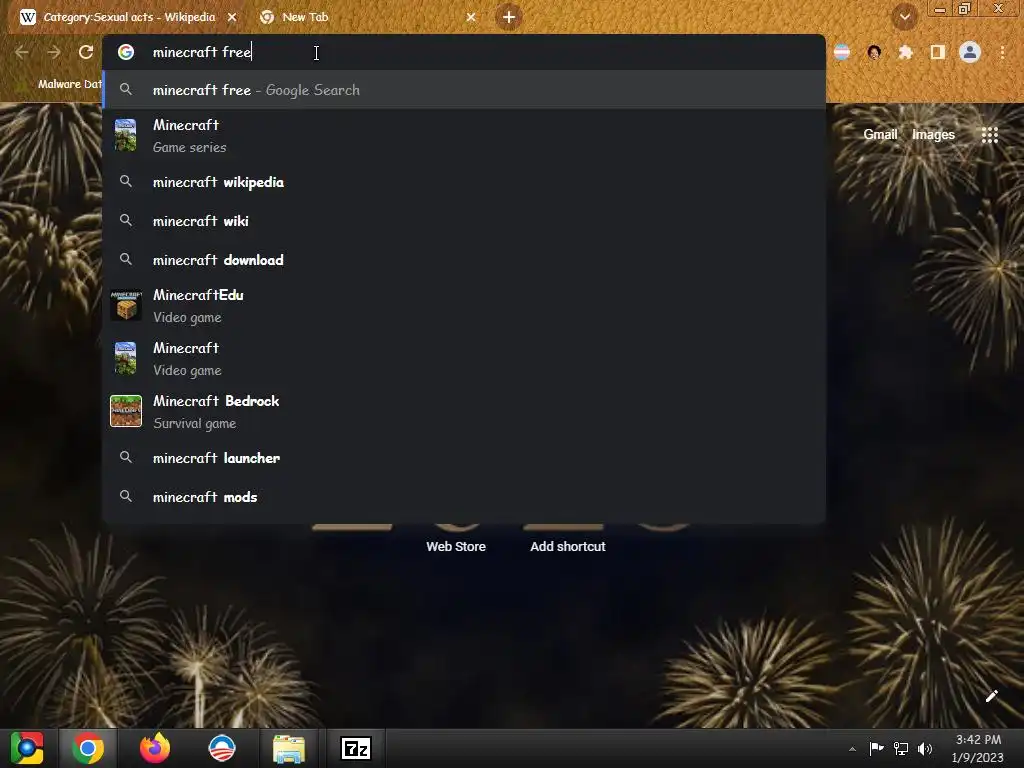
Task: Choose the 'minecraft wiki' suggestion
Action: (x=464, y=221)
